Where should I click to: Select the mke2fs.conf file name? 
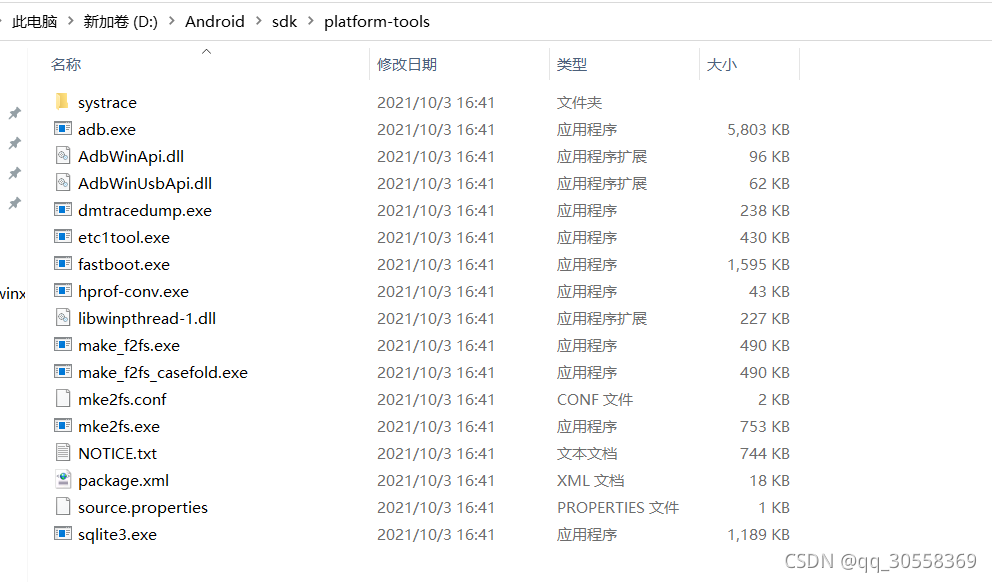pyautogui.click(x=122, y=399)
